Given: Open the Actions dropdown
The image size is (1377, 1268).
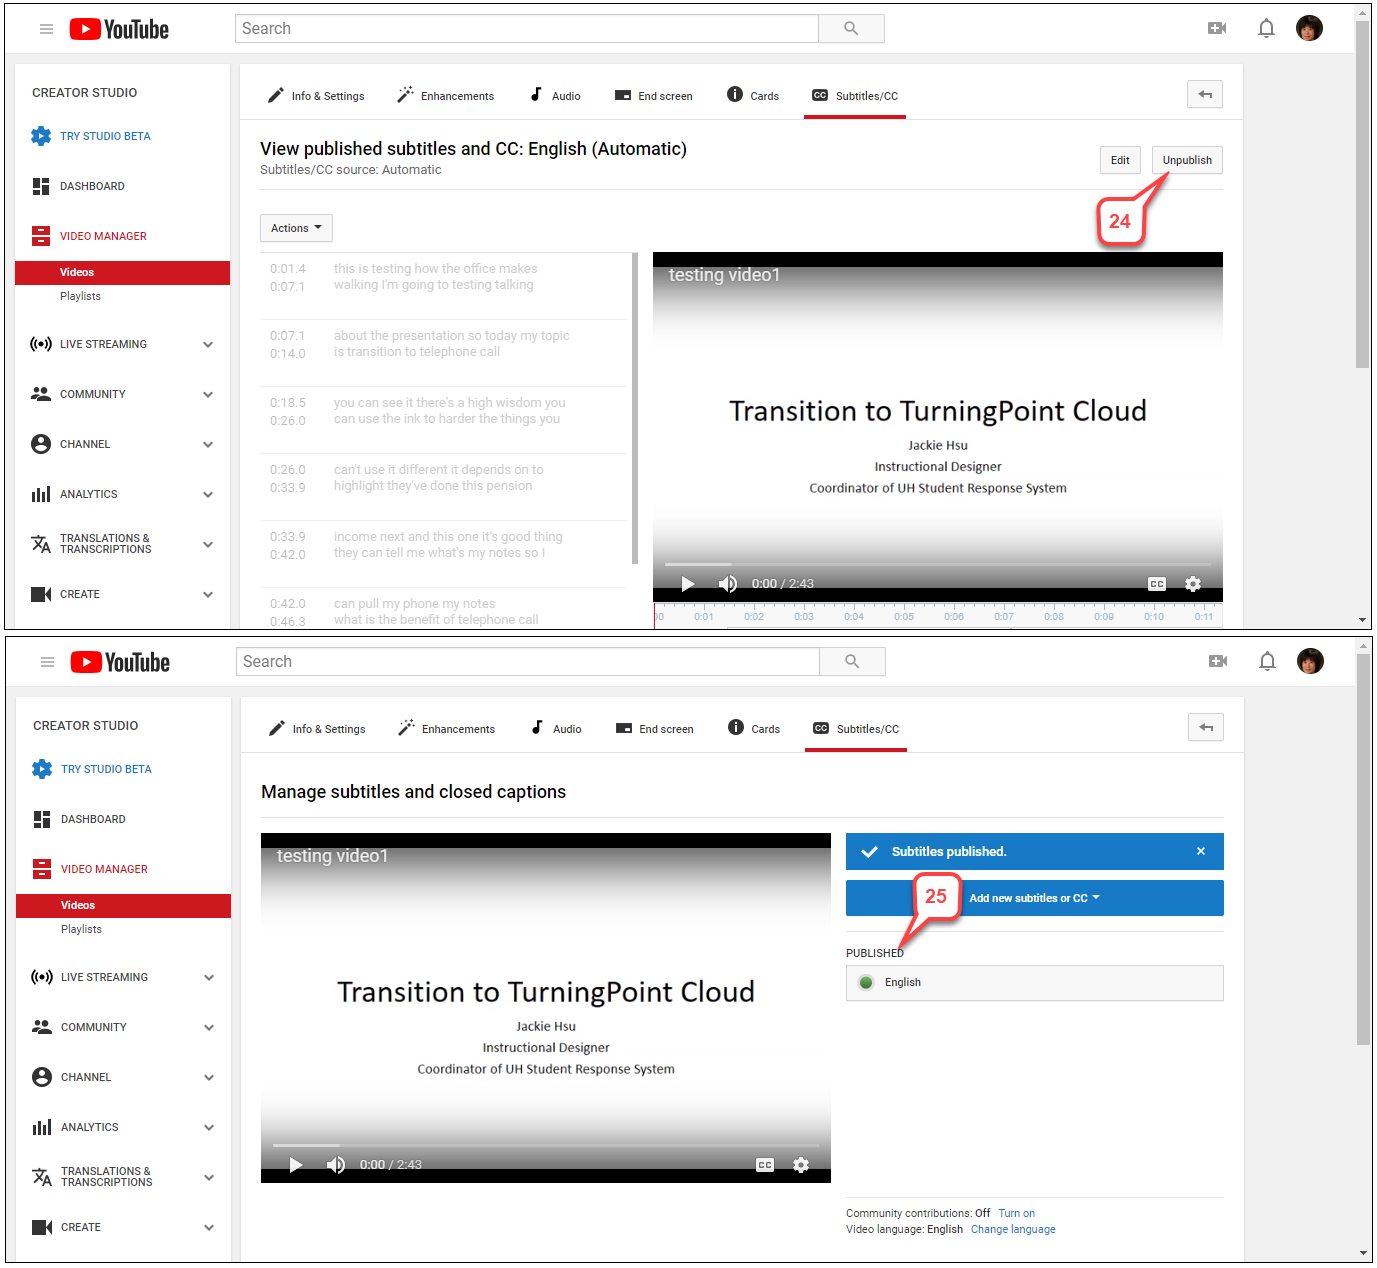Looking at the screenshot, I should pos(296,228).
